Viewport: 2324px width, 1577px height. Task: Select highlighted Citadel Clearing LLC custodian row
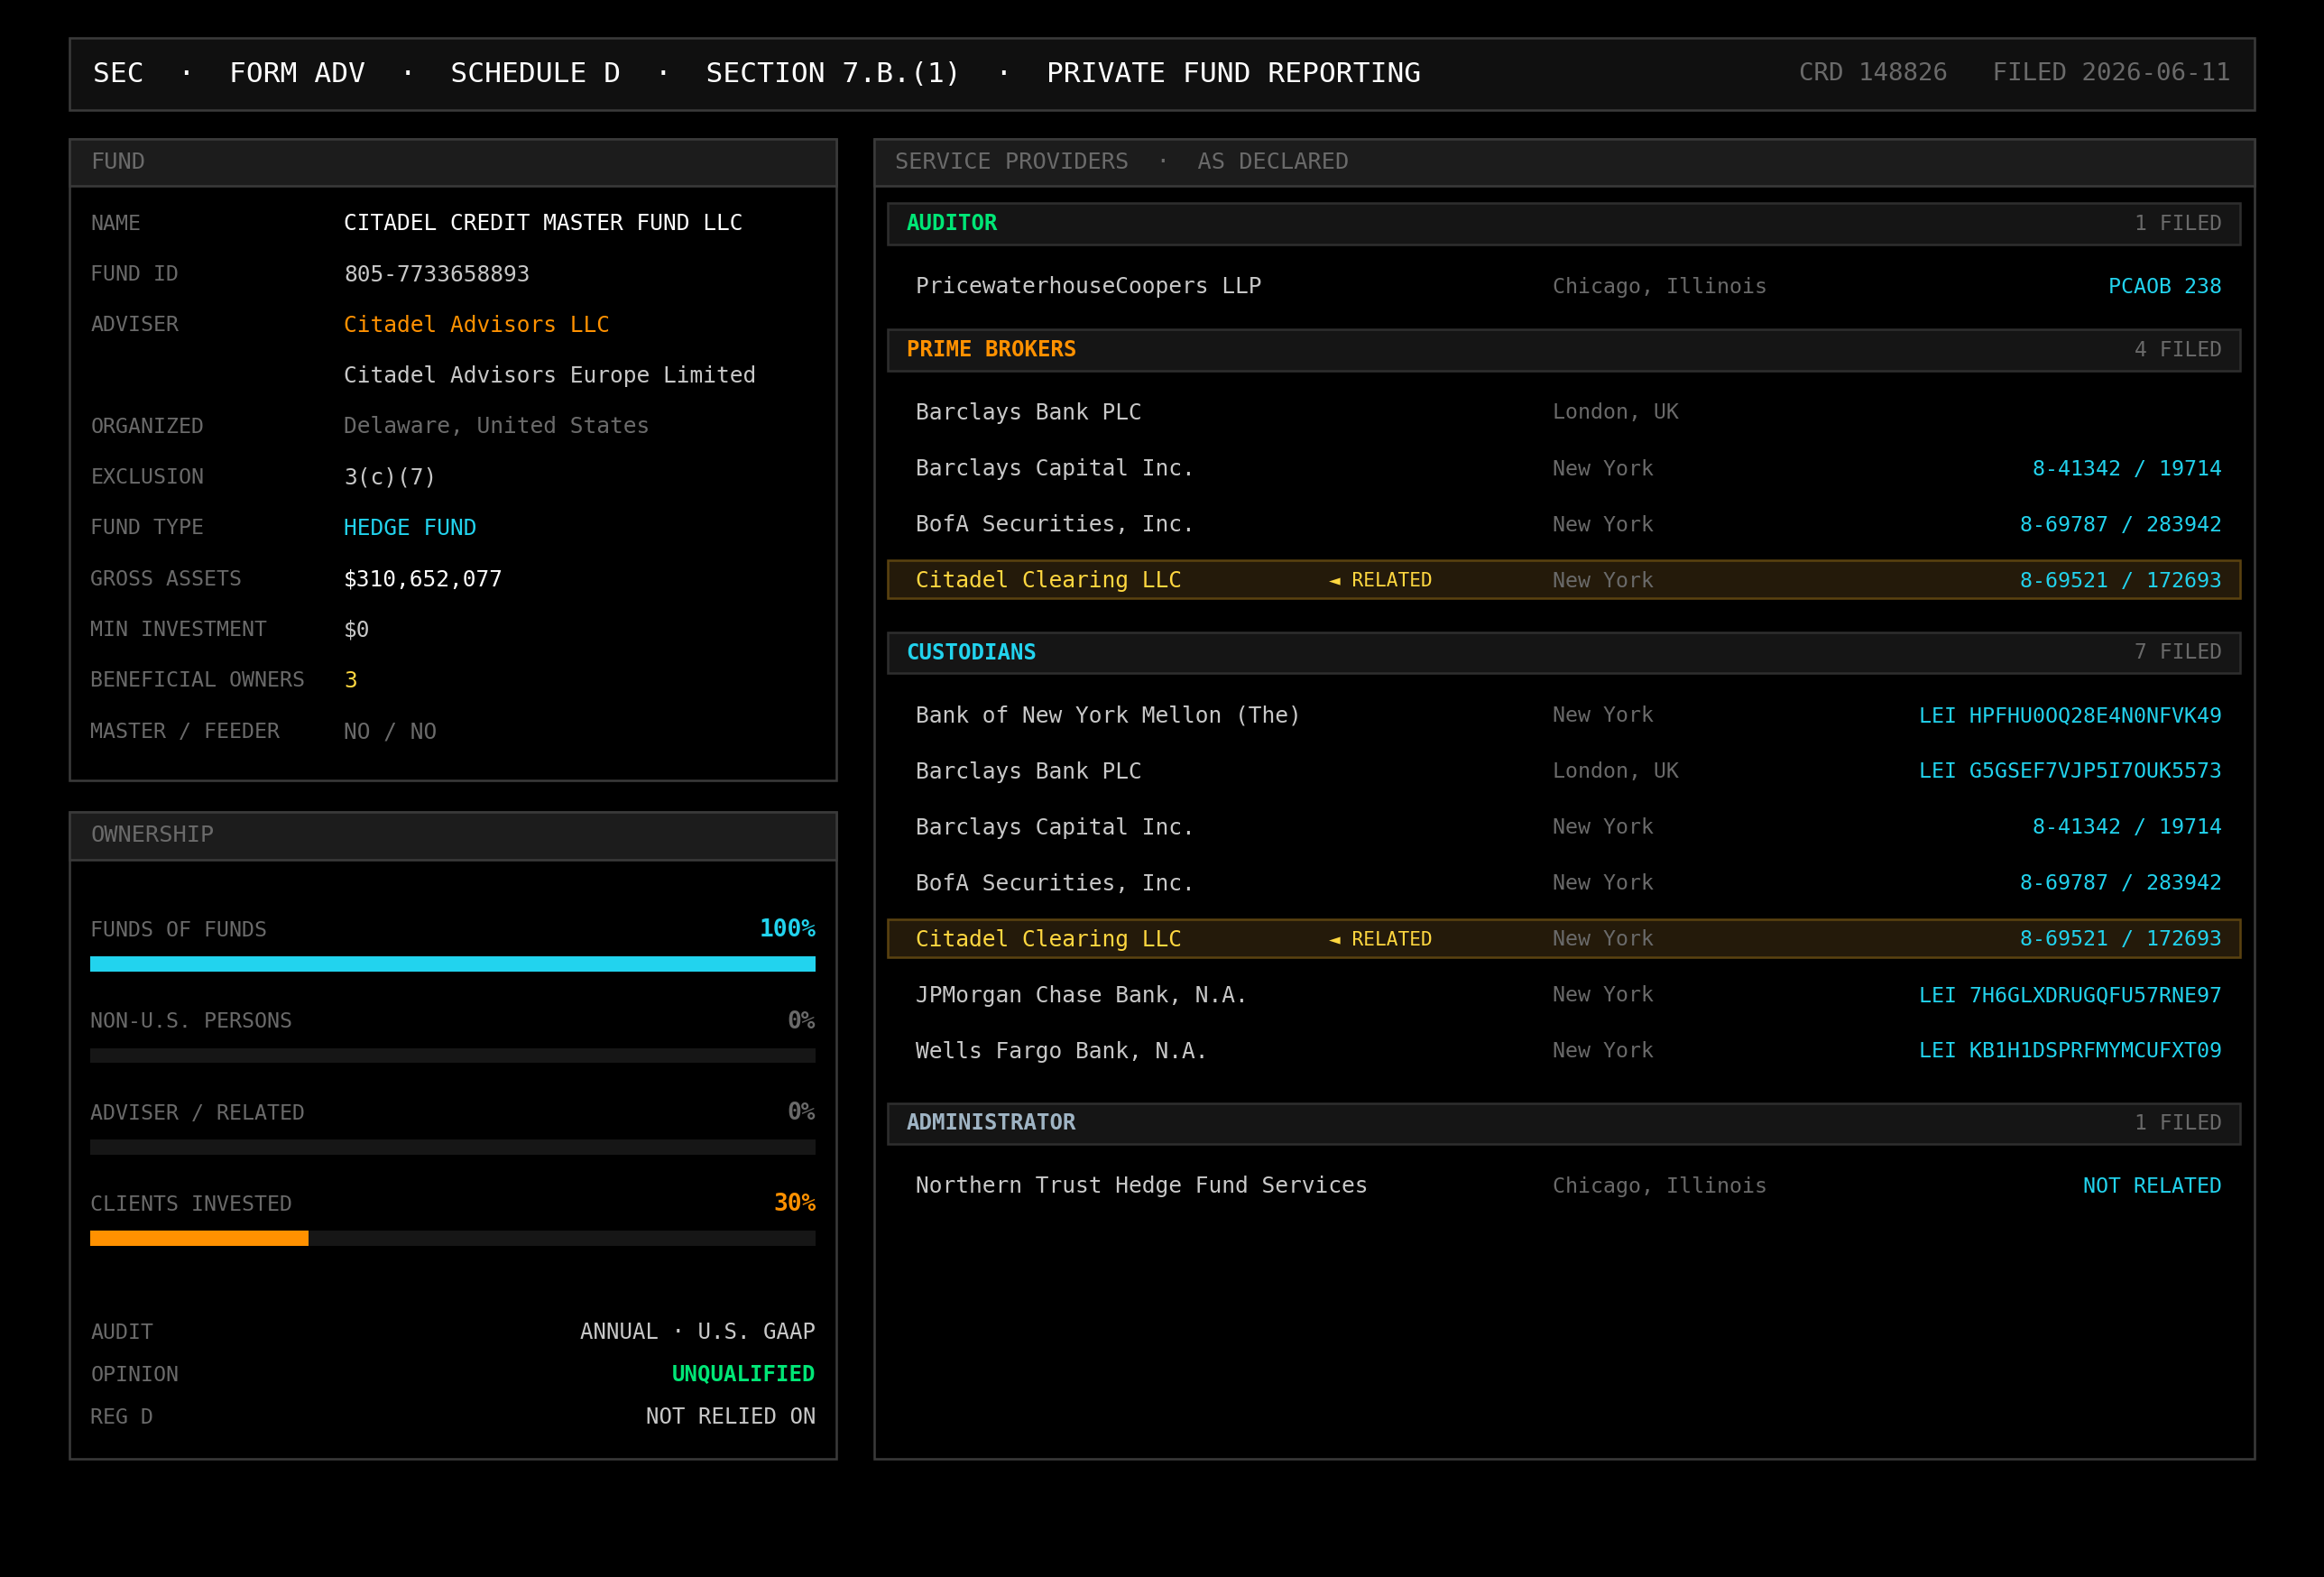(1563, 939)
